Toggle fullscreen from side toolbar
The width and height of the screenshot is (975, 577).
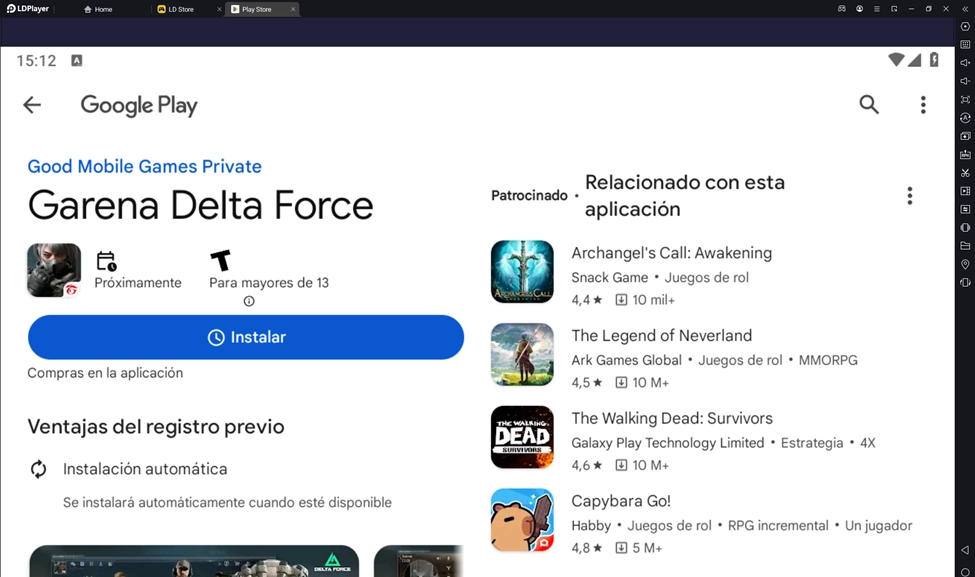pyautogui.click(x=965, y=99)
